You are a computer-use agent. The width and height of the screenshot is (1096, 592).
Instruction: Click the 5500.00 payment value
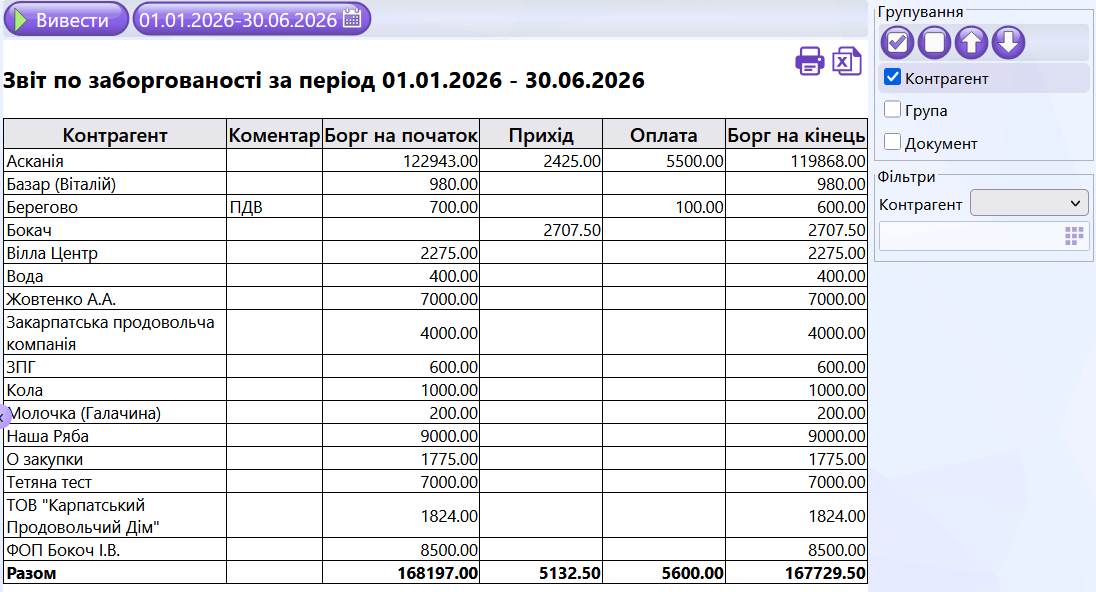(695, 161)
